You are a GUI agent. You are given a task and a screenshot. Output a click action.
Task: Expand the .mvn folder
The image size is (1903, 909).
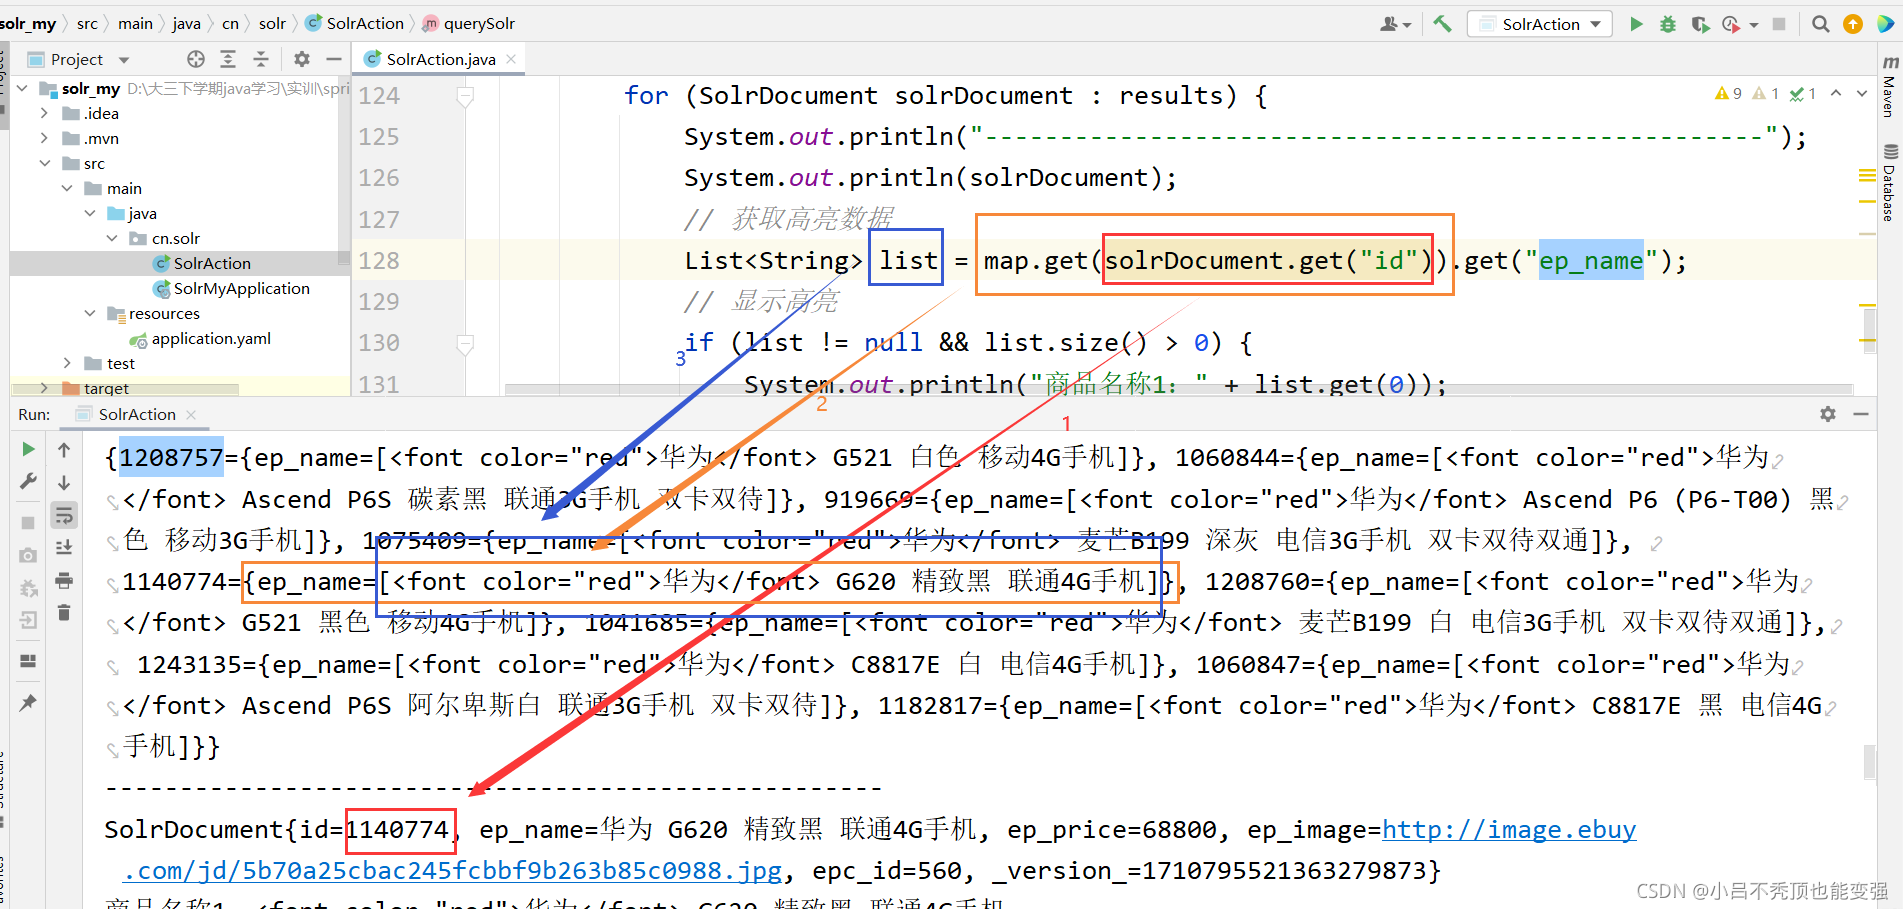coord(44,138)
